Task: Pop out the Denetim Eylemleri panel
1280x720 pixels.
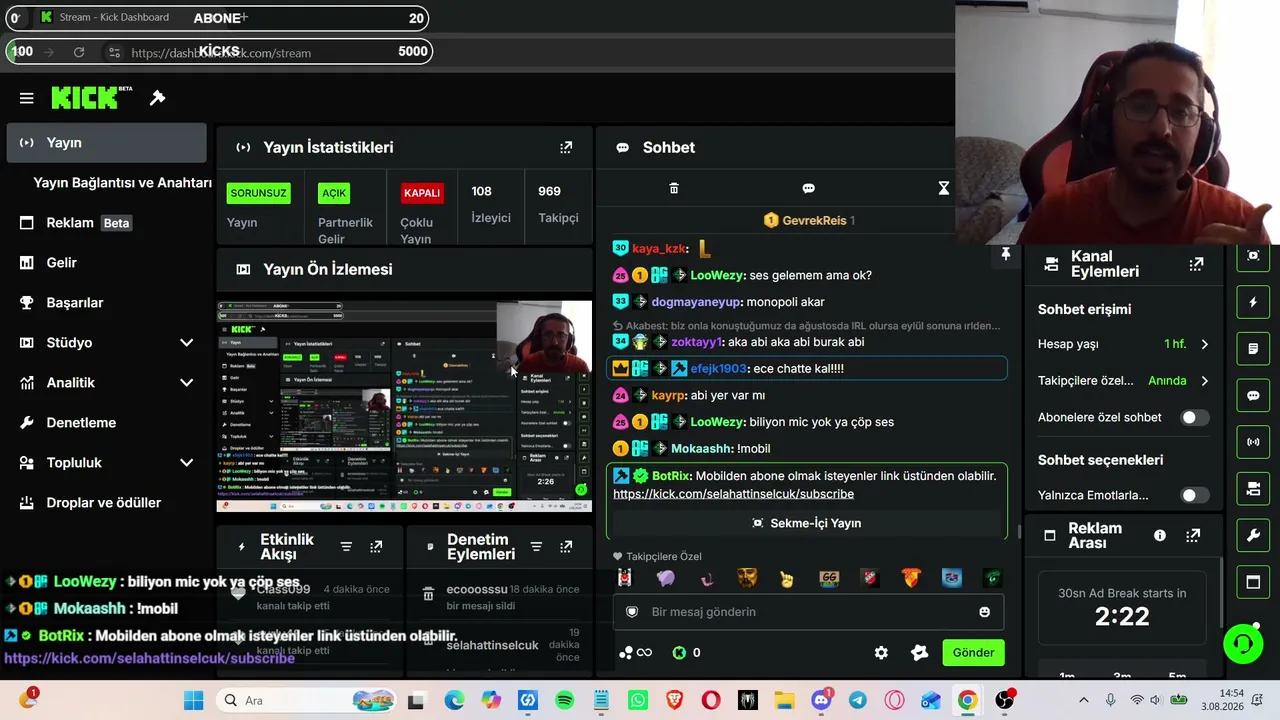Action: tap(566, 547)
